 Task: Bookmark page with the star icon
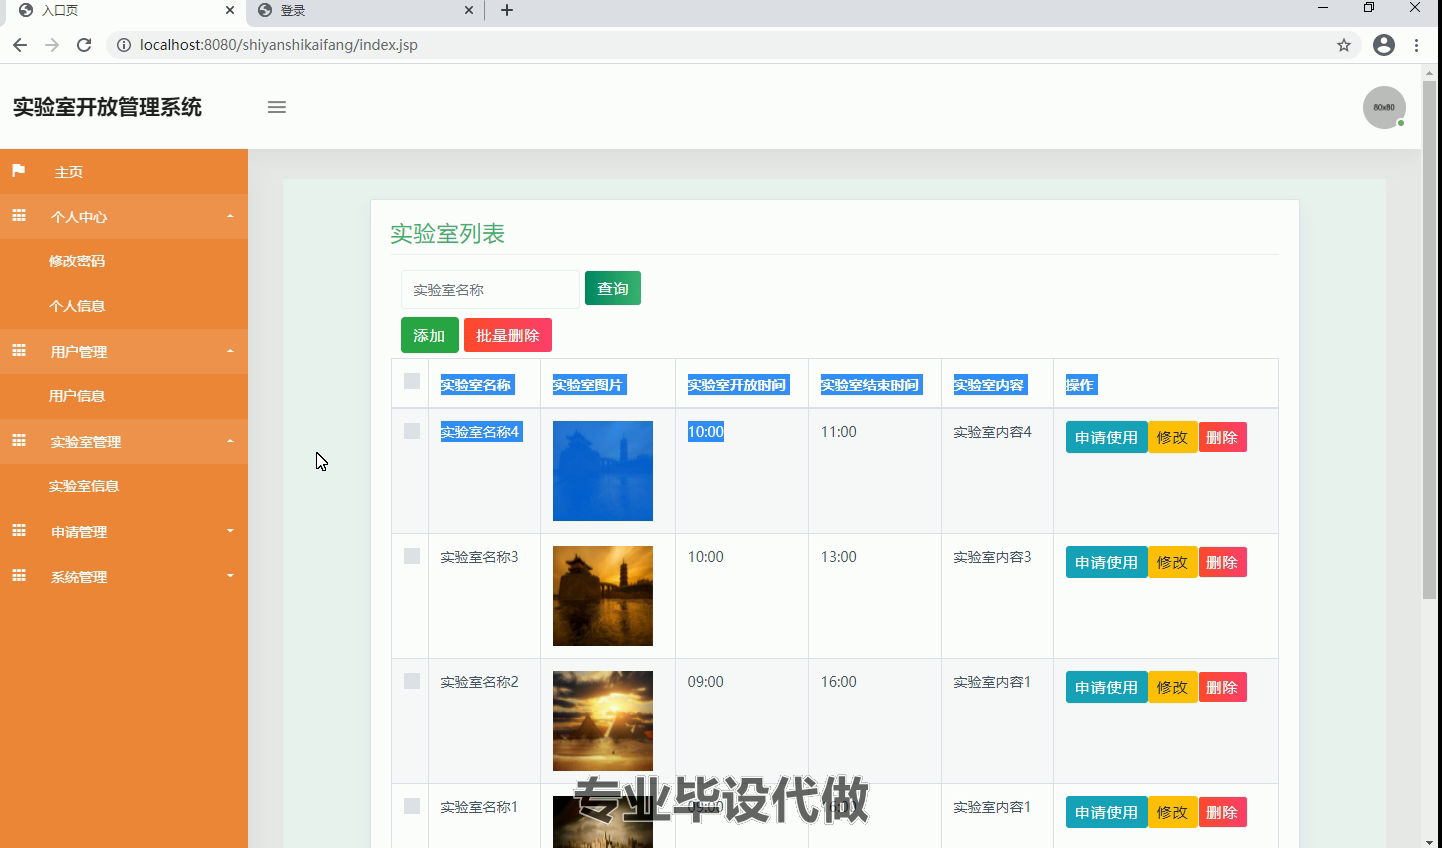coord(1344,45)
